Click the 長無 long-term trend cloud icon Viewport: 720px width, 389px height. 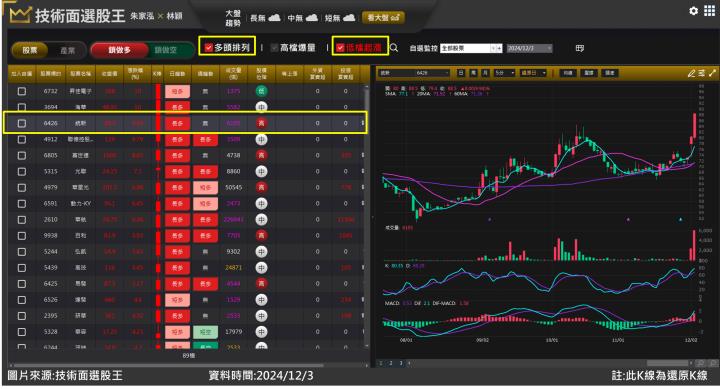coord(274,17)
